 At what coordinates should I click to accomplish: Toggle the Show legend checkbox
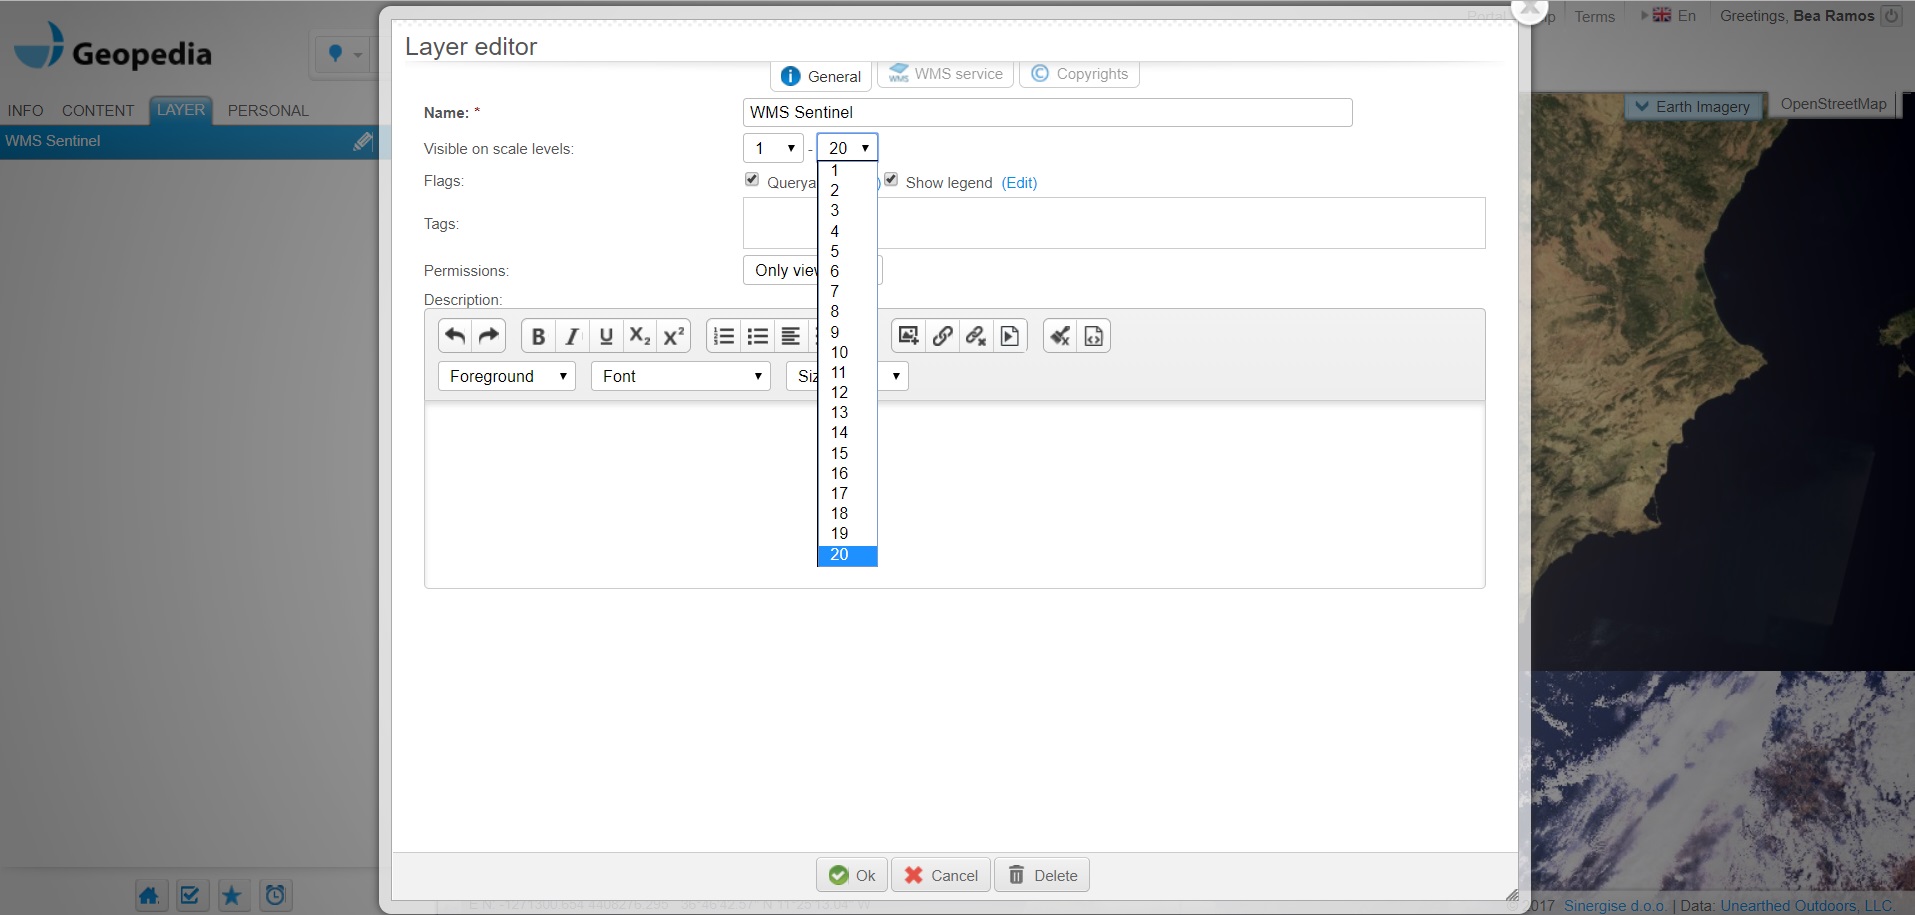click(x=891, y=180)
